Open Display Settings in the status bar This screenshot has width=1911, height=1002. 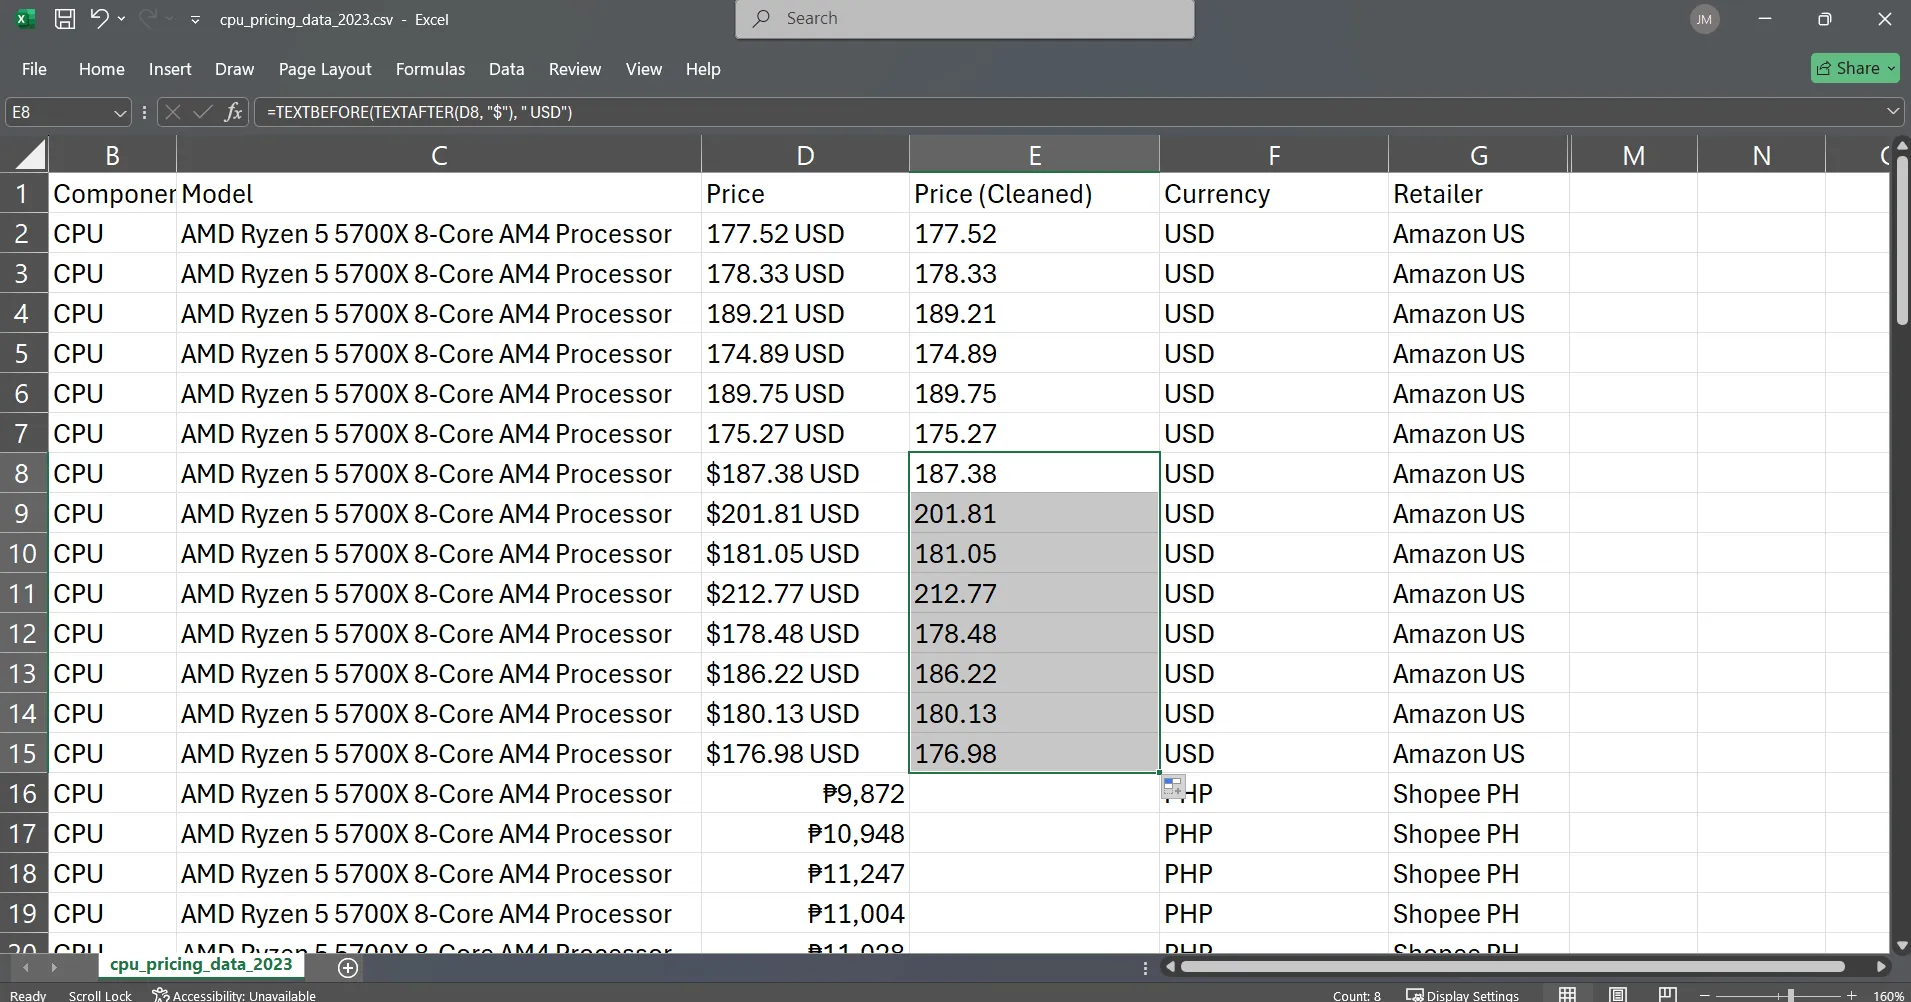1462,995
